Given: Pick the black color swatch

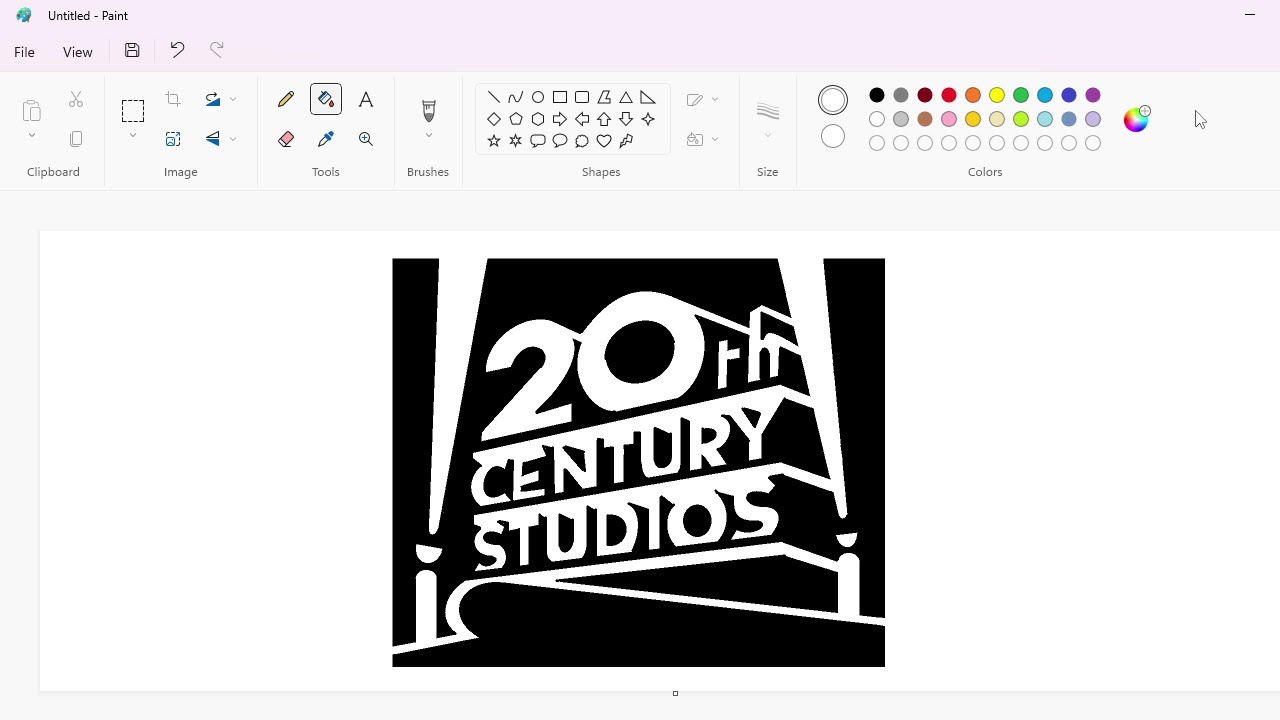Looking at the screenshot, I should tap(877, 95).
